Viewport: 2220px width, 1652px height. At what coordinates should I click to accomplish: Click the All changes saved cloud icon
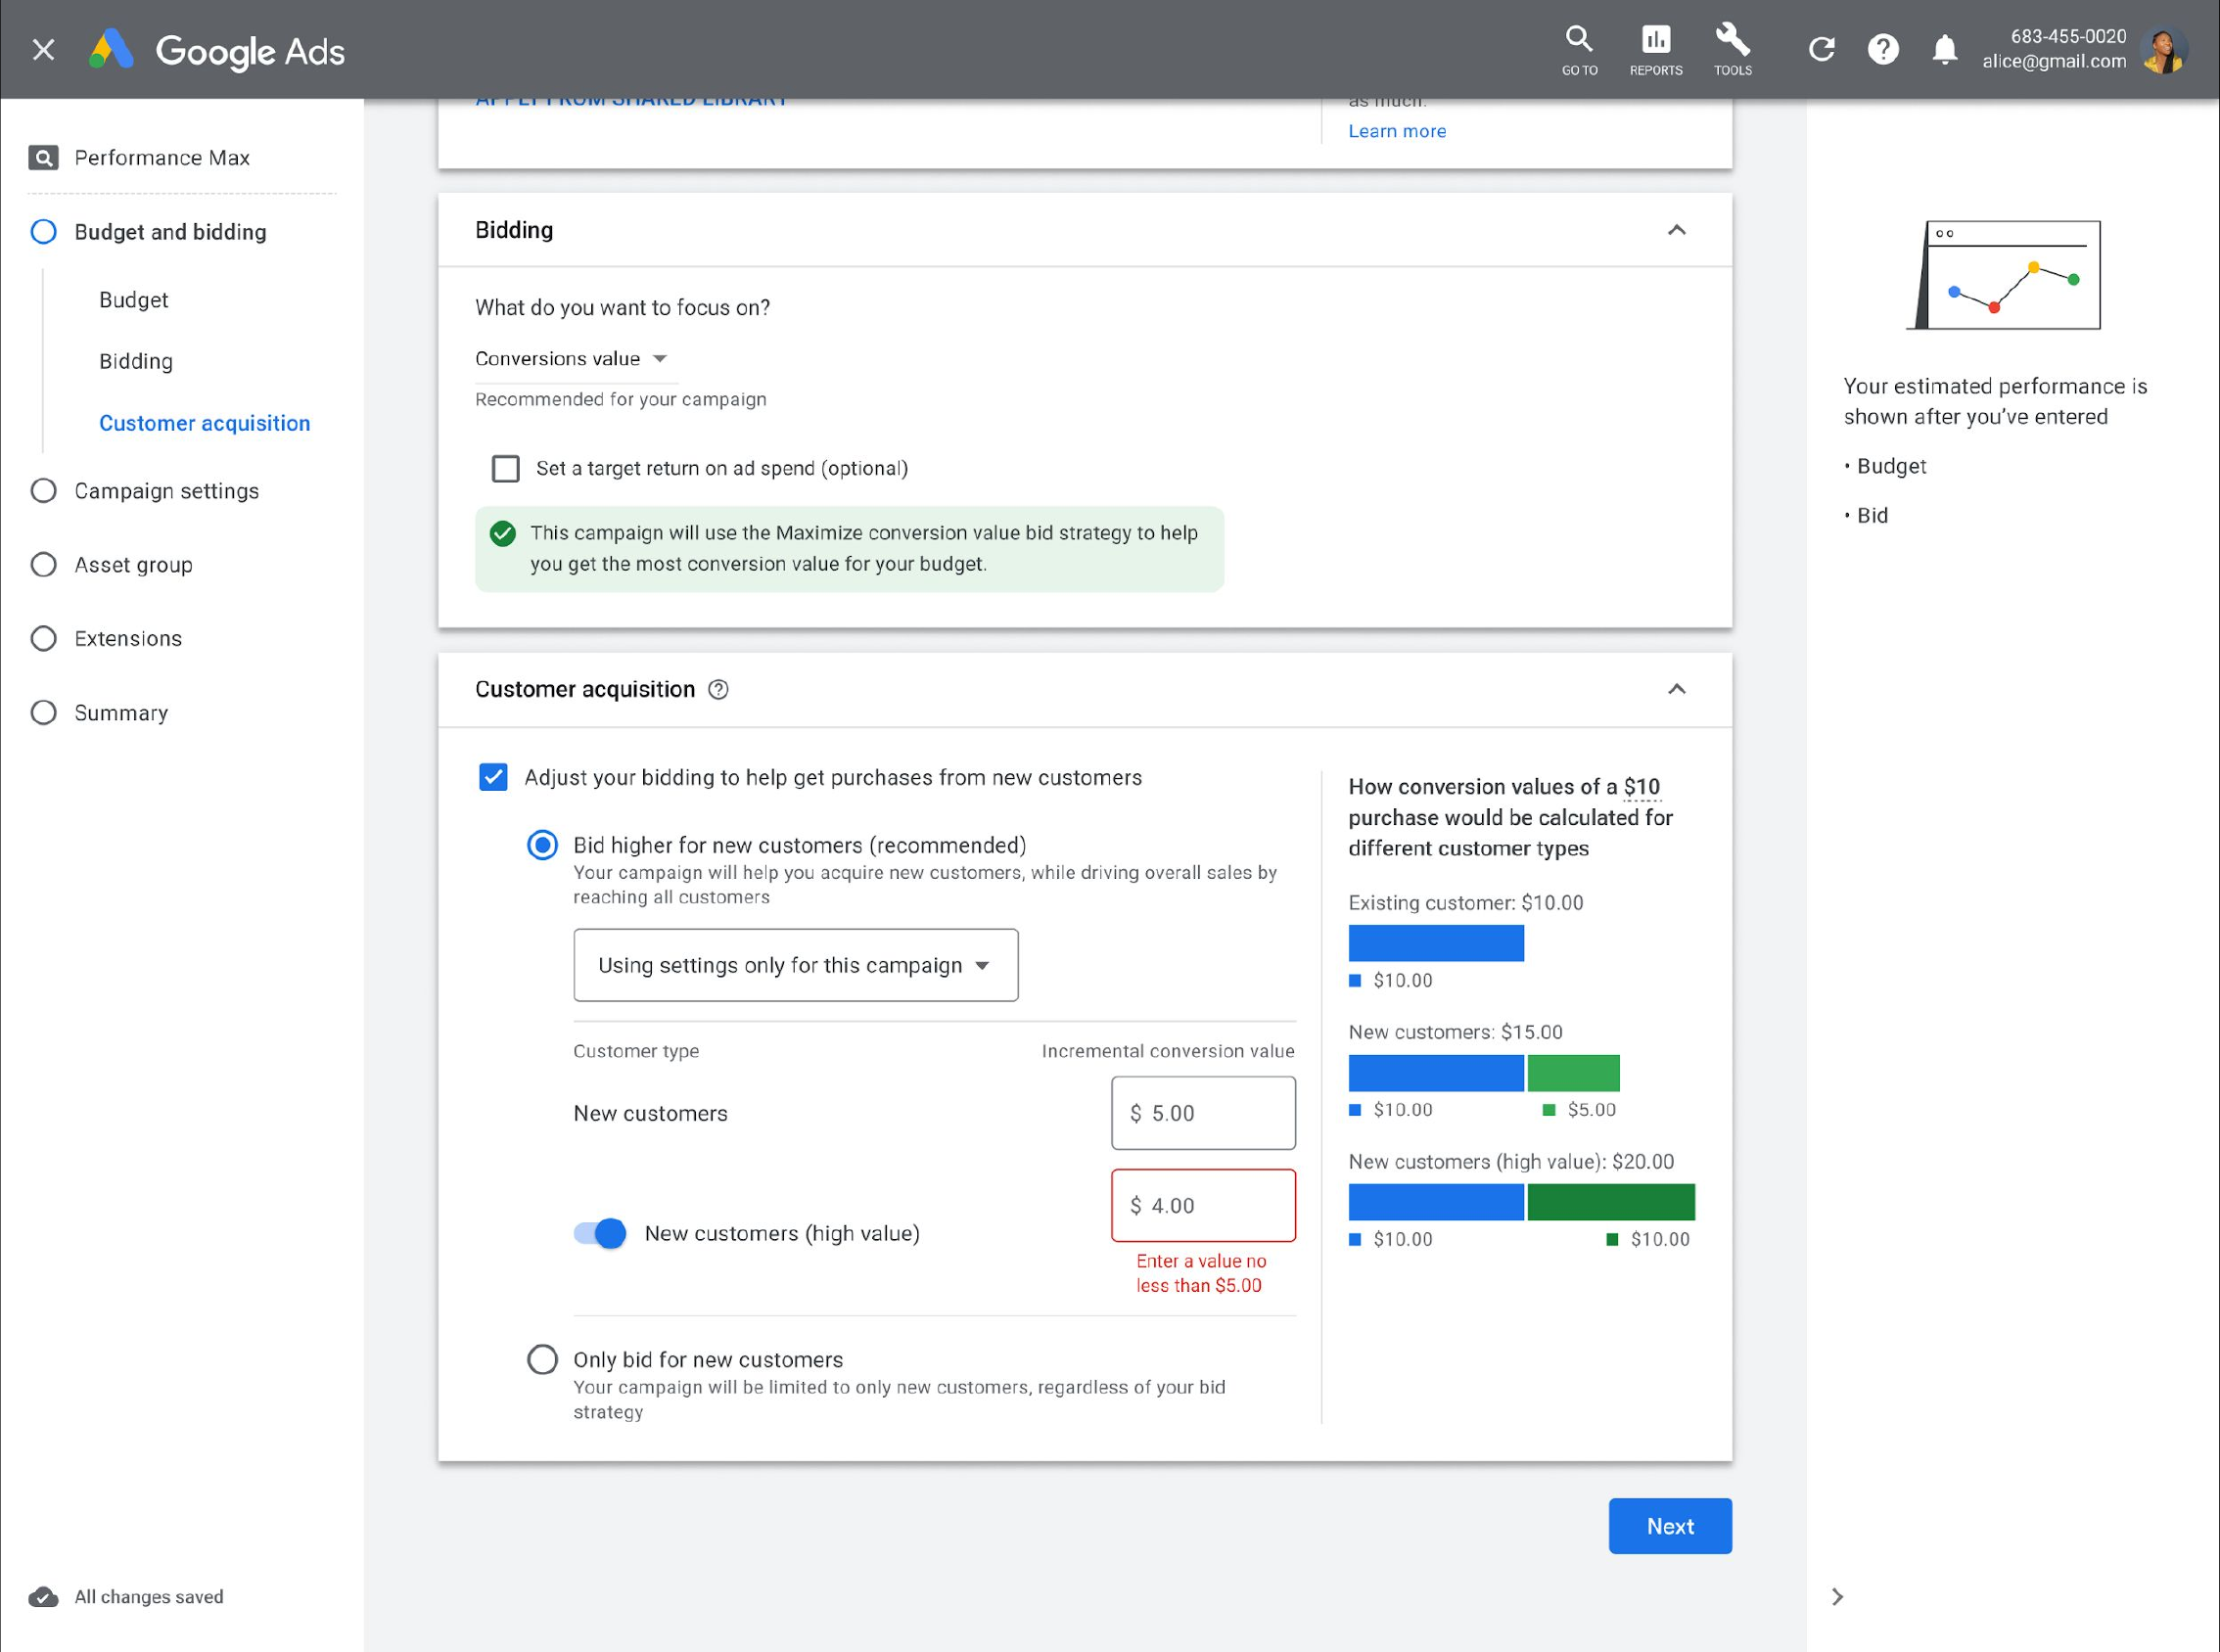pos(43,1596)
